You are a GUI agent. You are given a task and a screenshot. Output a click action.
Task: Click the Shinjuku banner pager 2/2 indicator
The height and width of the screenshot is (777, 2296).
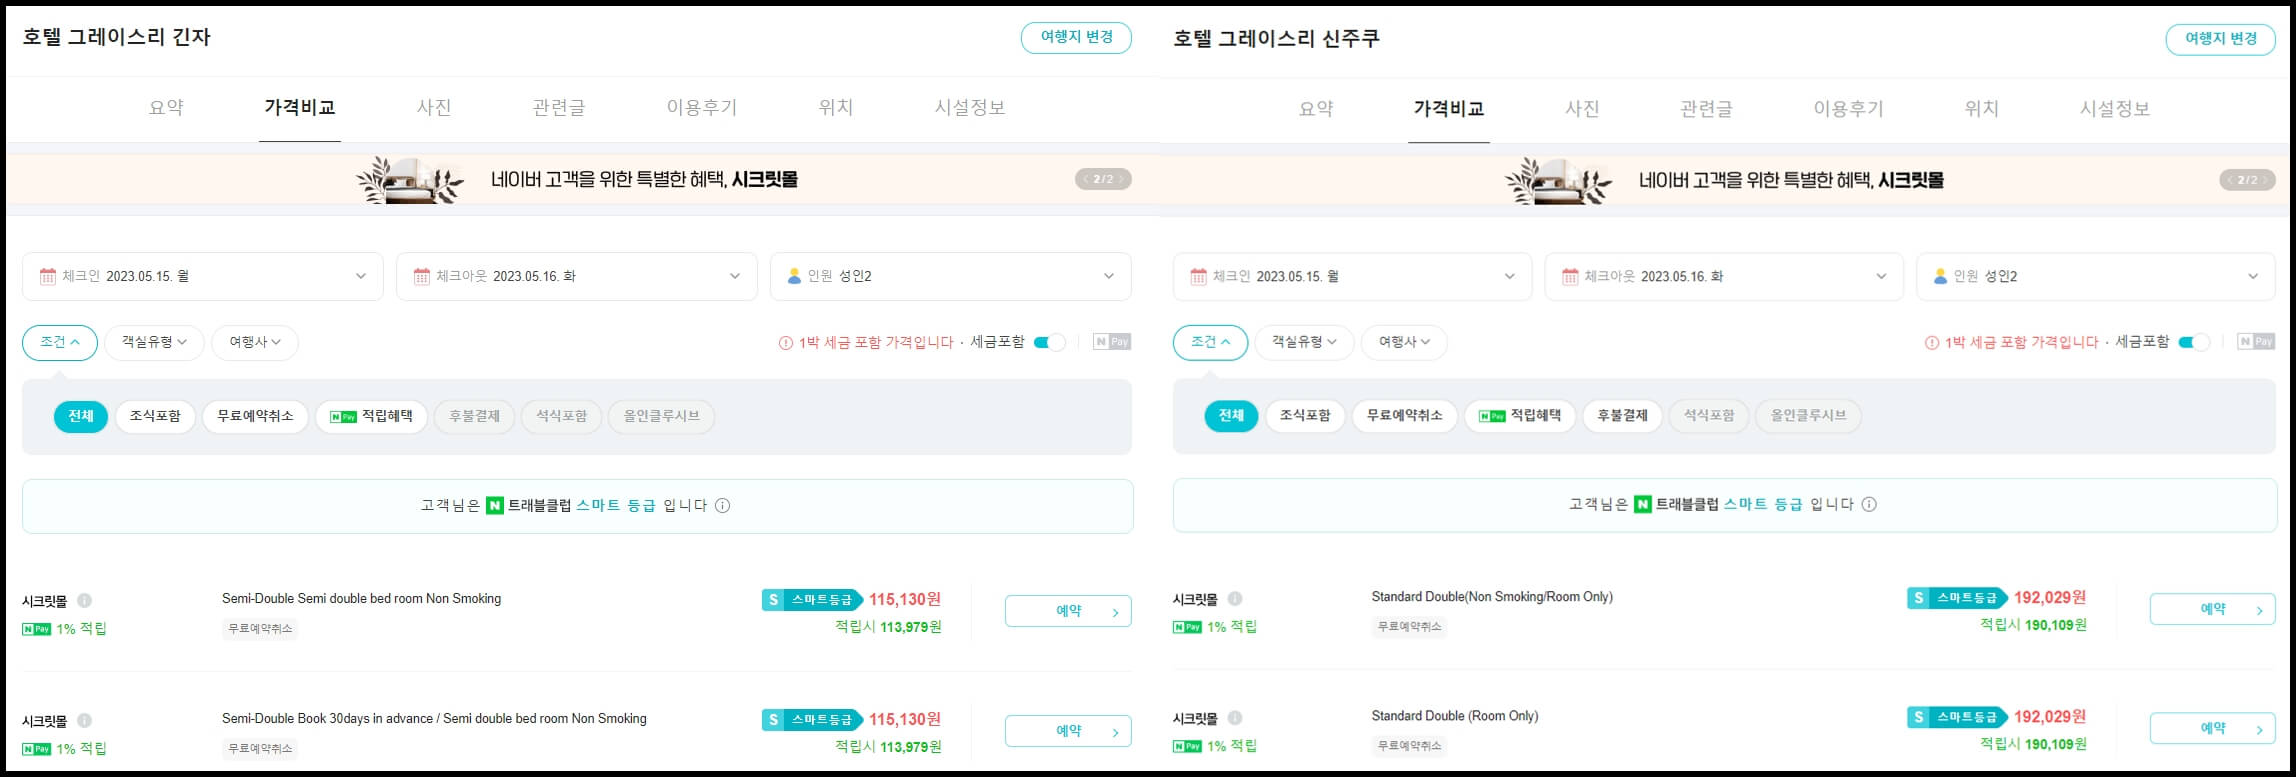coord(2247,181)
